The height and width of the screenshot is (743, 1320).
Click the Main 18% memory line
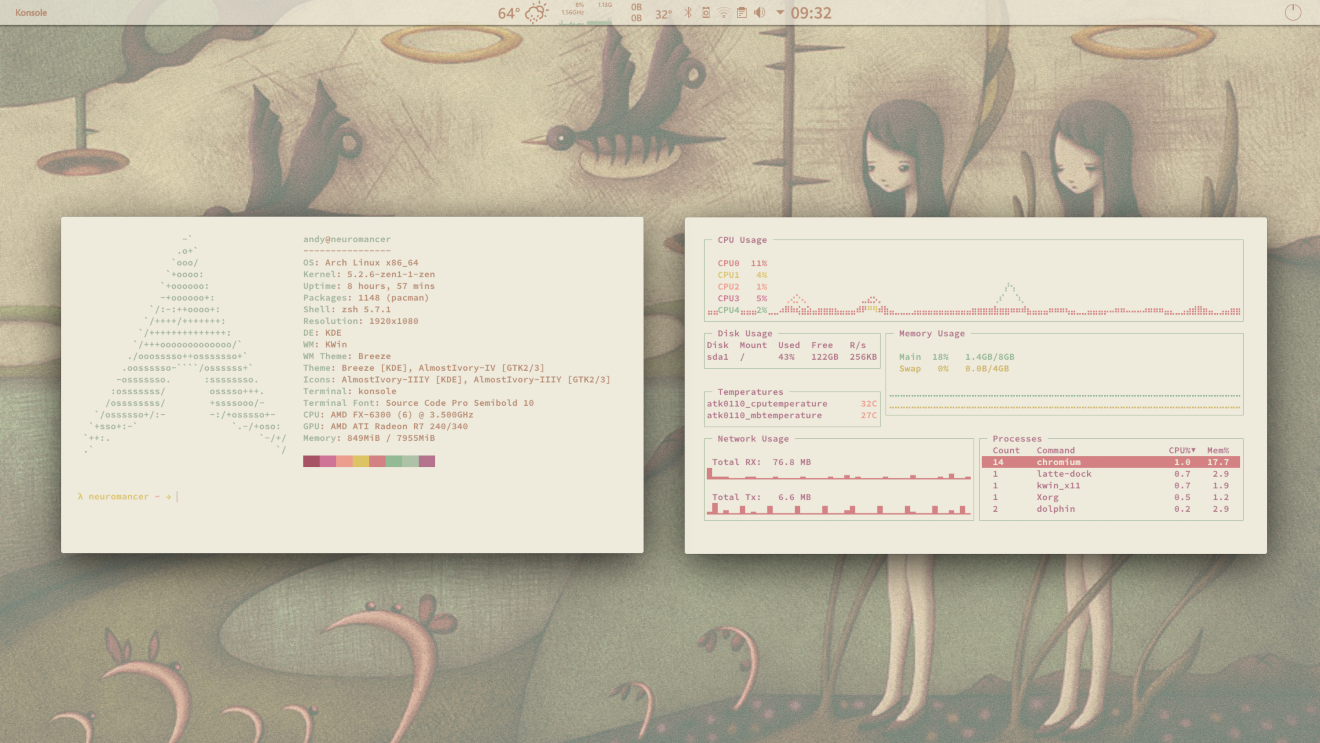click(x=956, y=357)
